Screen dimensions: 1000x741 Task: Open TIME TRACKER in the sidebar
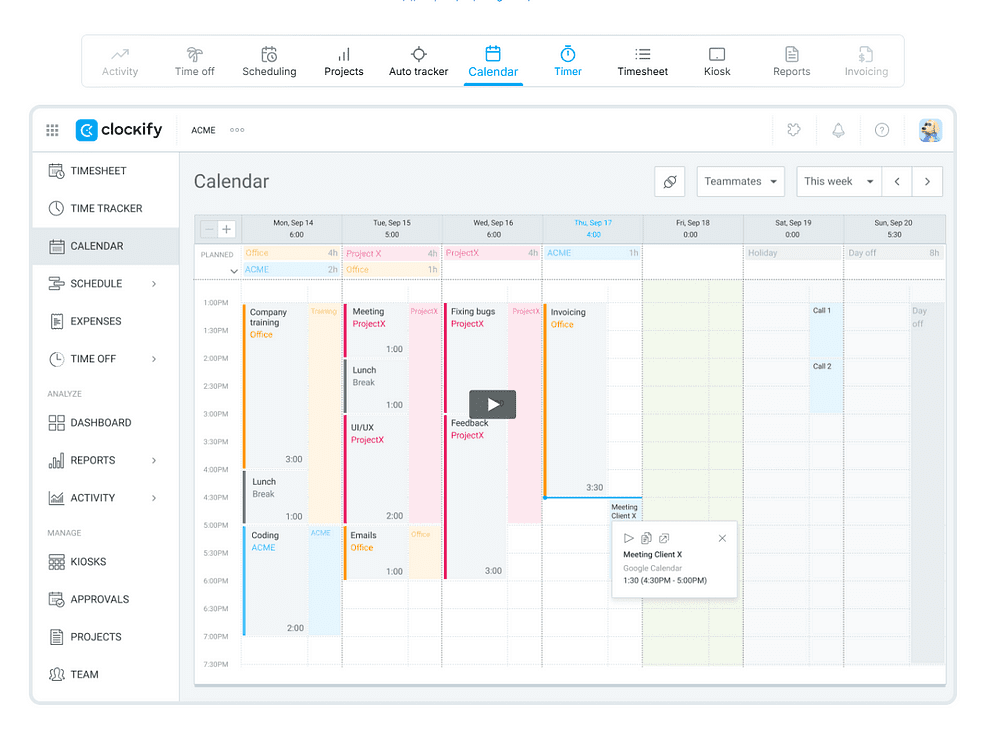pyautogui.click(x=105, y=209)
